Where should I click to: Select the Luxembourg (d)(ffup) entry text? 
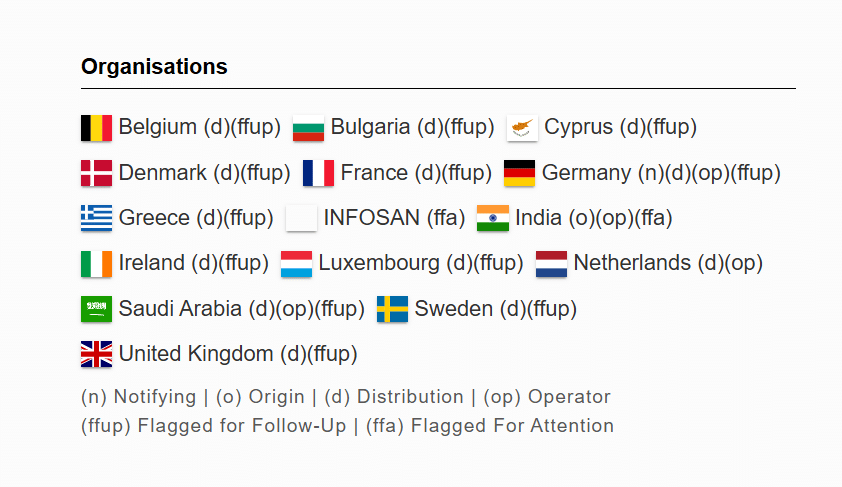[x=420, y=263]
